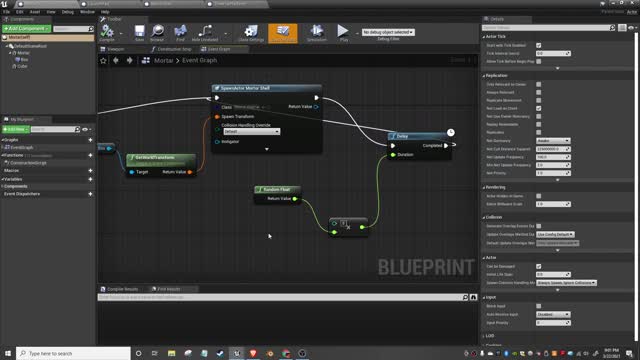Toggle Only Relevant to Owner checkbox
This screenshot has width=640, height=360.
[x=539, y=84]
